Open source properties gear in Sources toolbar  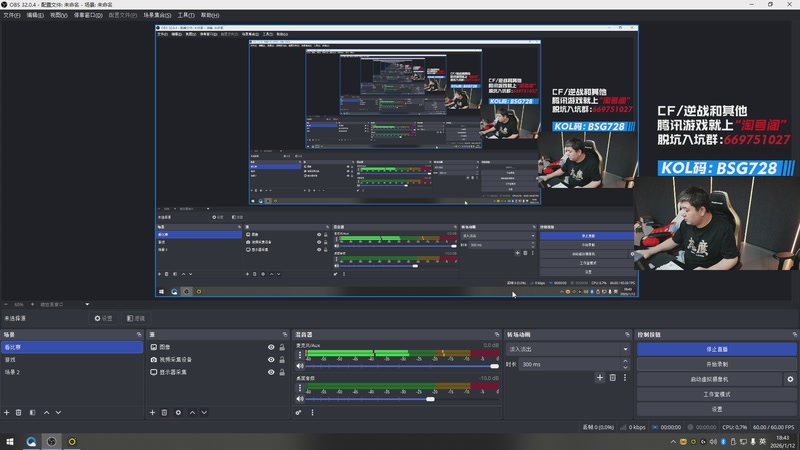178,412
